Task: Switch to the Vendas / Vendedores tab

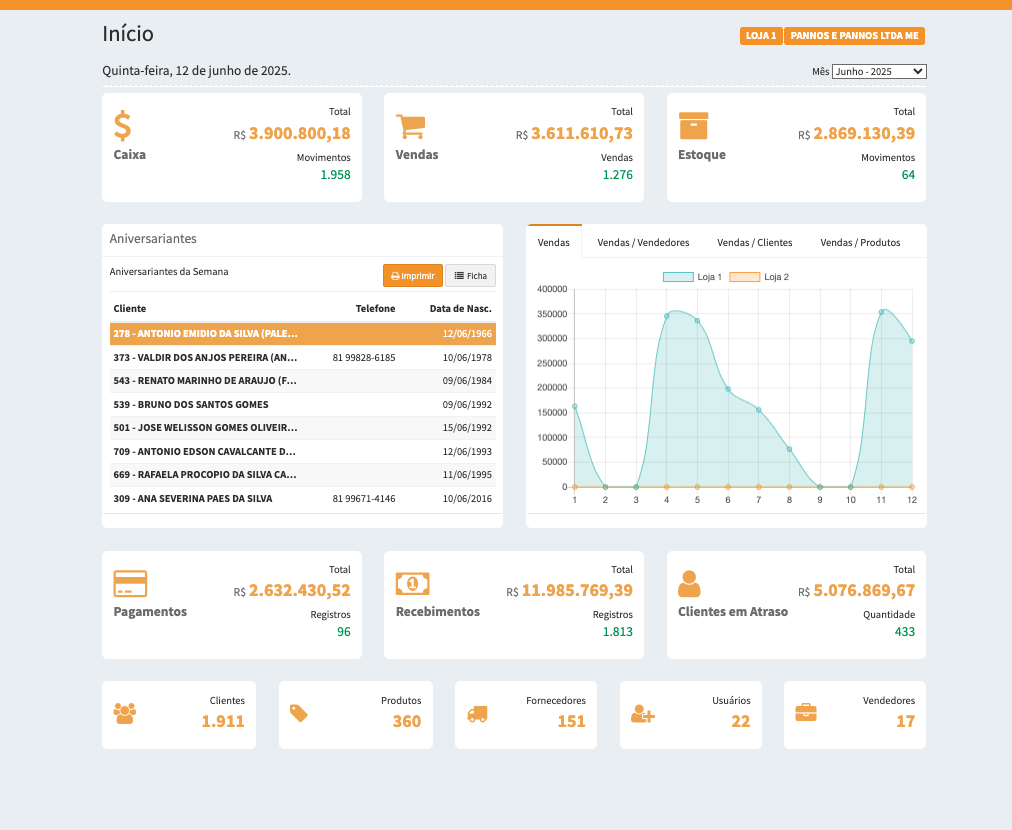Action: point(643,243)
